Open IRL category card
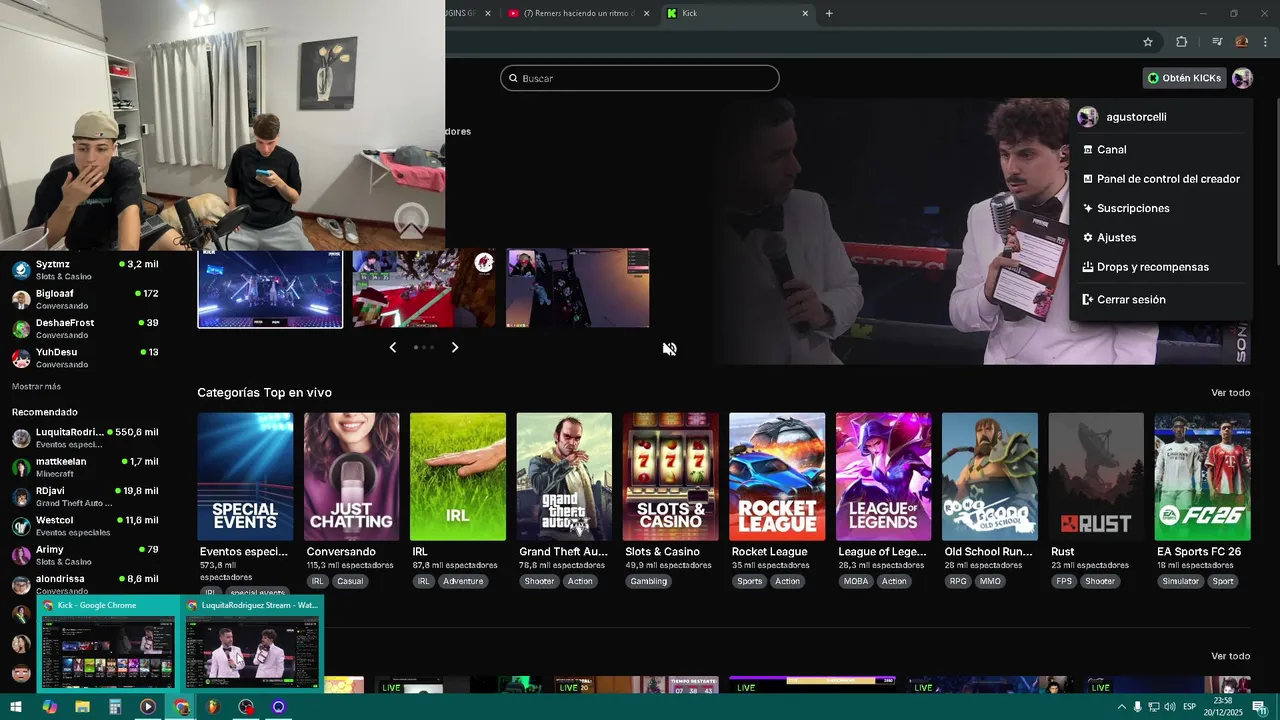 458,477
